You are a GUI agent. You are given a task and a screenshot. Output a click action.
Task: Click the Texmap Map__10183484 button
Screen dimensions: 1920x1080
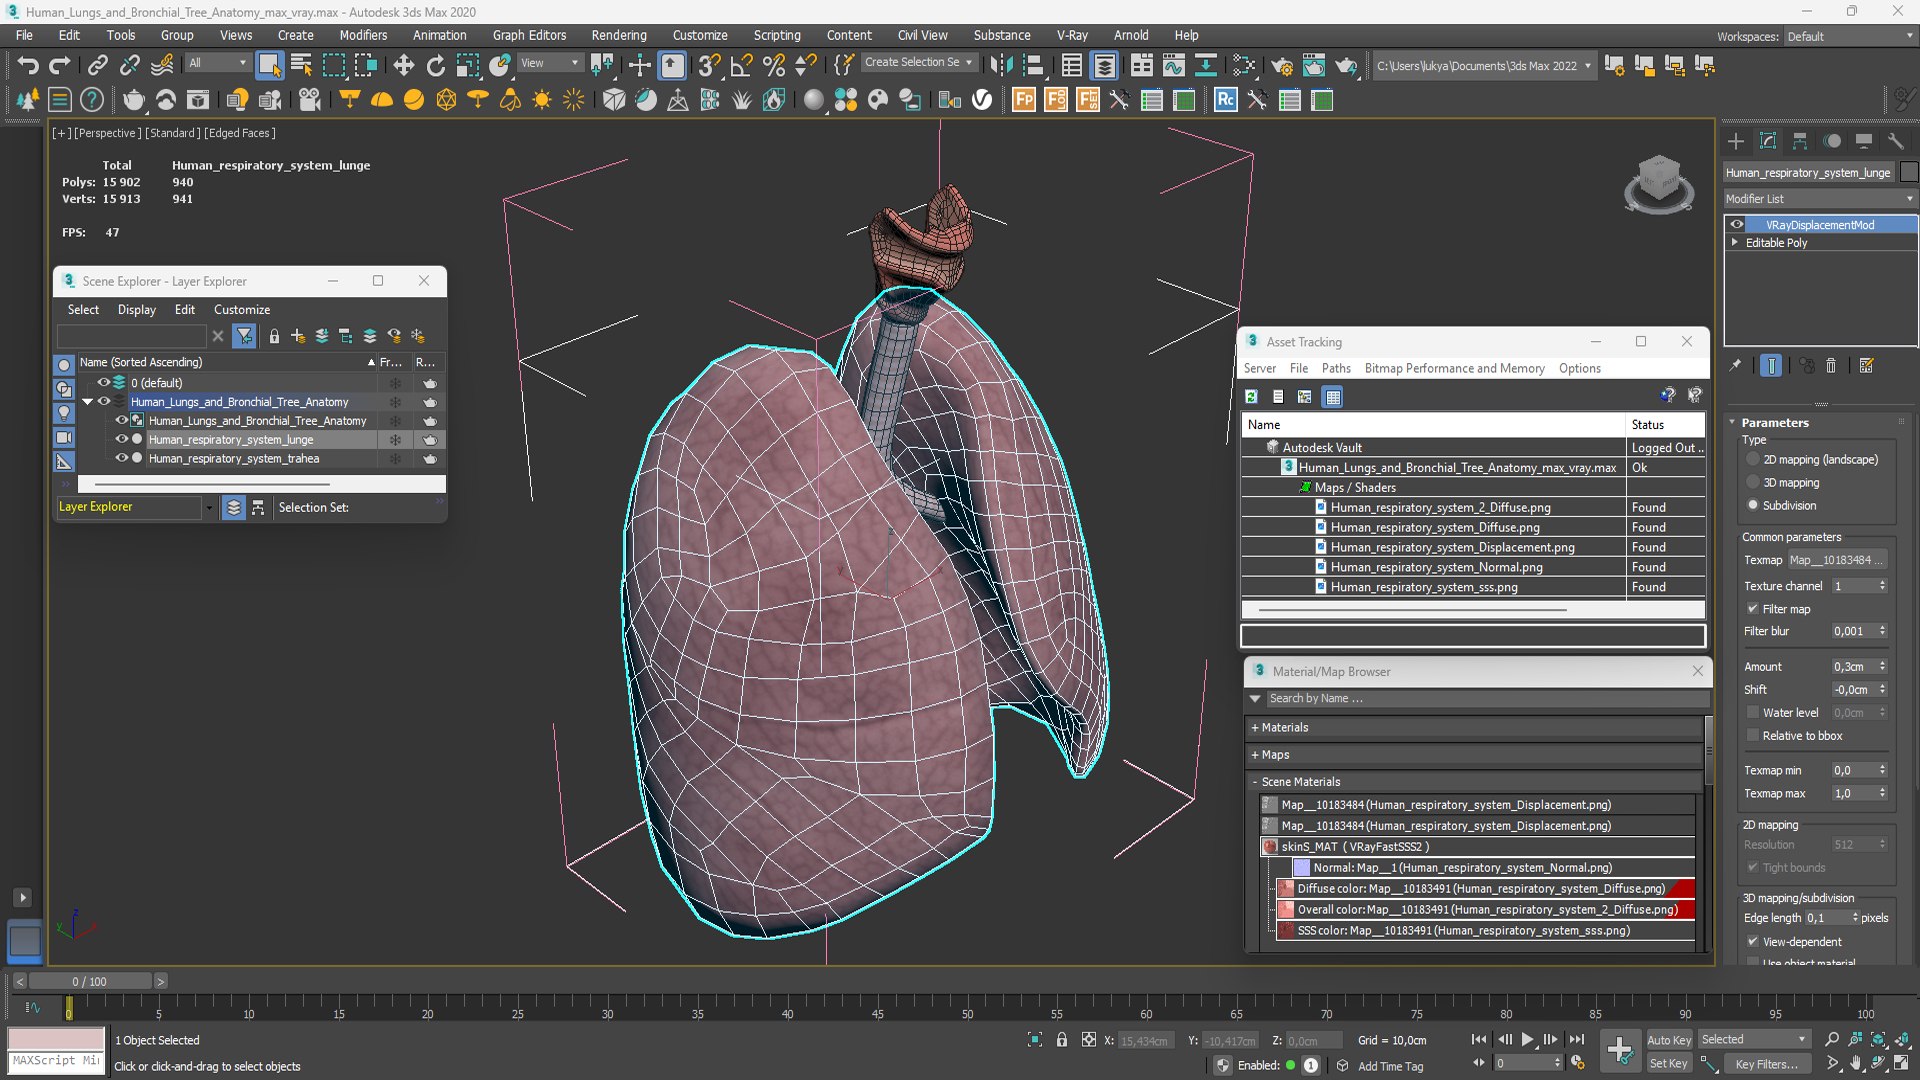pos(1837,561)
